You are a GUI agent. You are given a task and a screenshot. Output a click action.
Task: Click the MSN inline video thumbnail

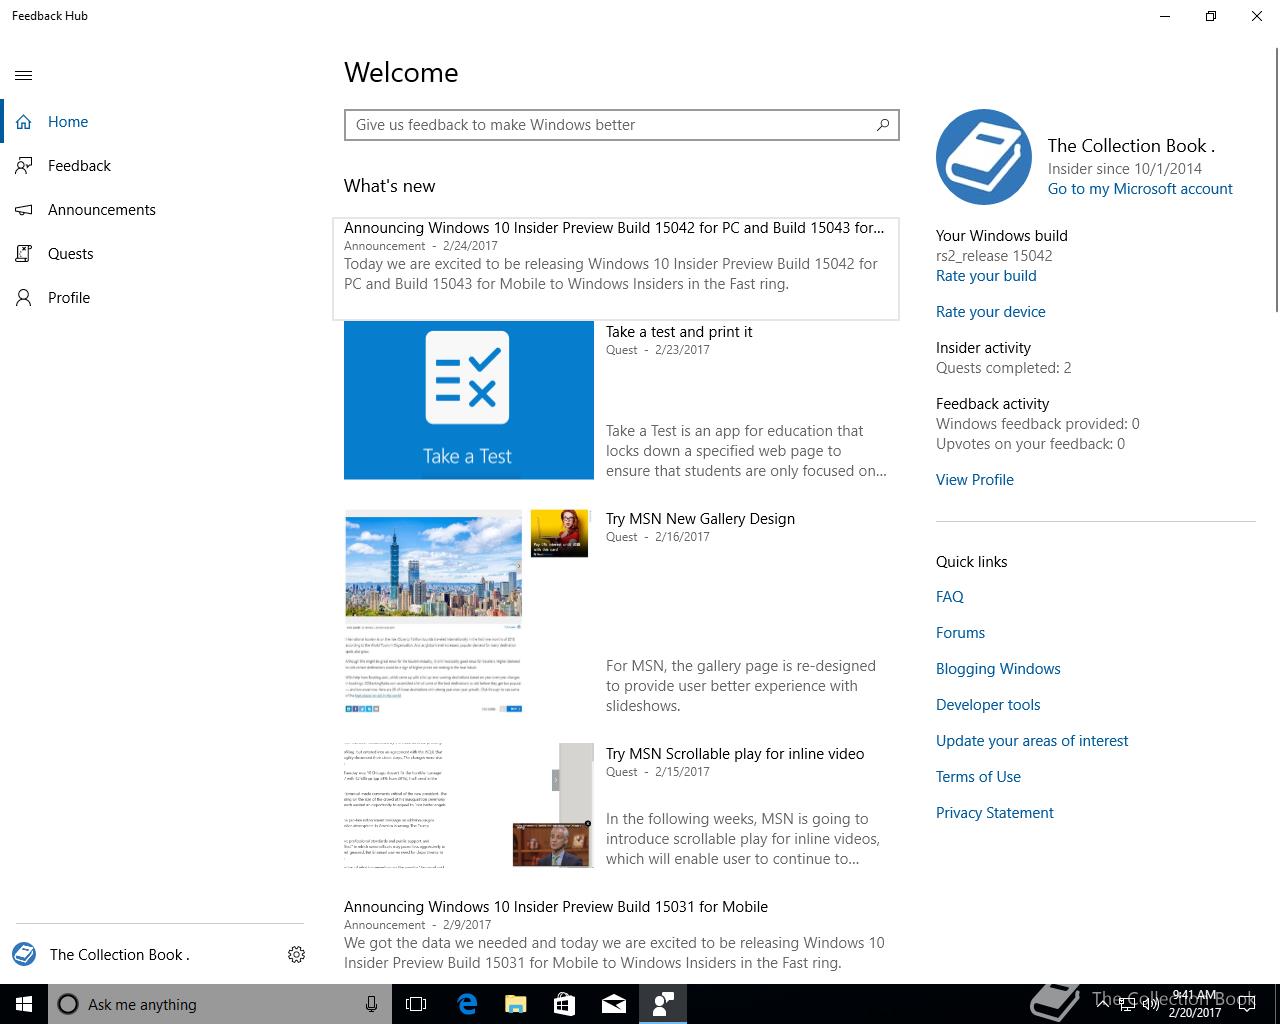point(469,806)
